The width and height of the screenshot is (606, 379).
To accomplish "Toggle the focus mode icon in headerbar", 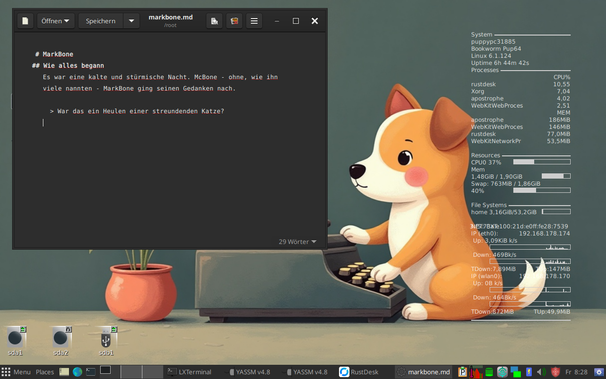I will [234, 21].
